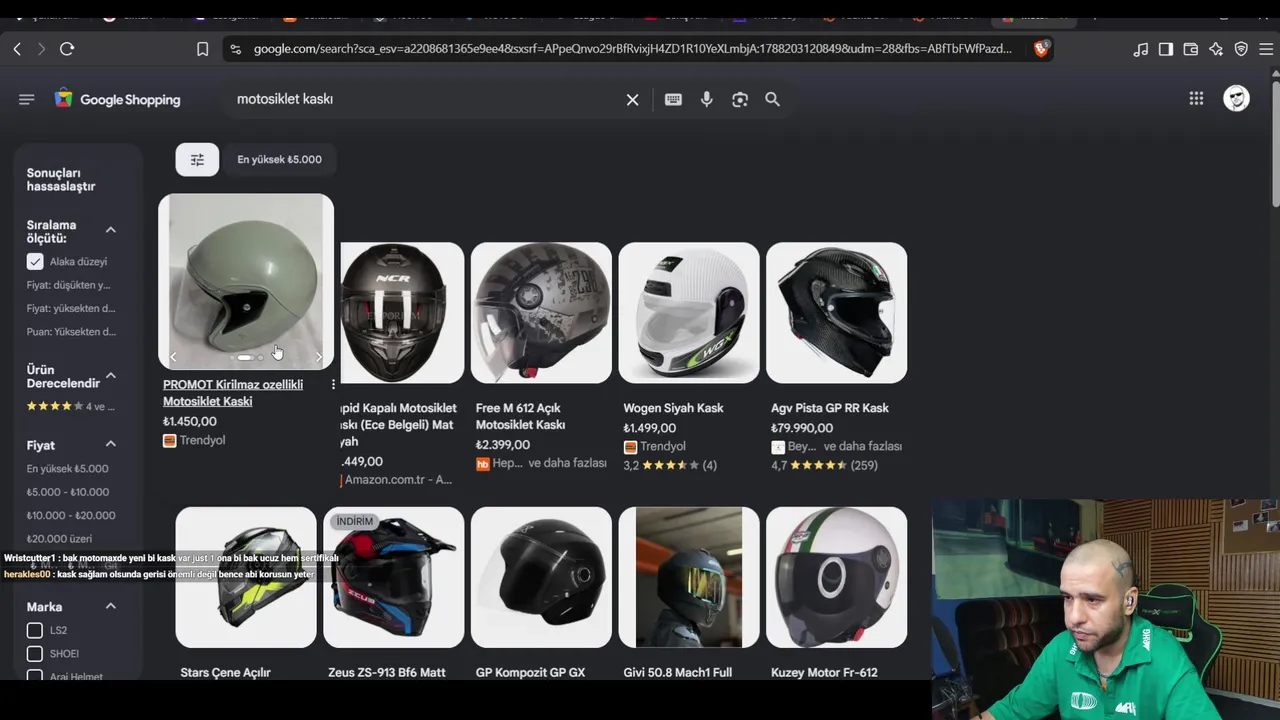1280x720 pixels.
Task: Click the browser address bar URL
Action: 632,49
